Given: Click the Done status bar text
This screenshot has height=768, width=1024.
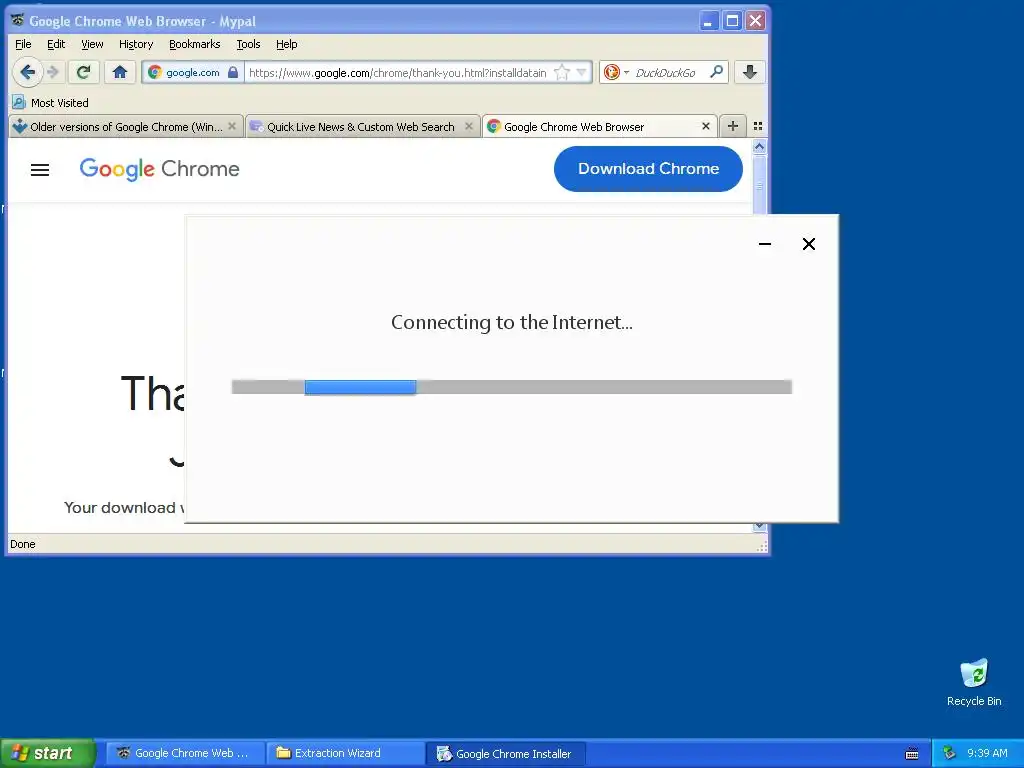Looking at the screenshot, I should [x=23, y=544].
